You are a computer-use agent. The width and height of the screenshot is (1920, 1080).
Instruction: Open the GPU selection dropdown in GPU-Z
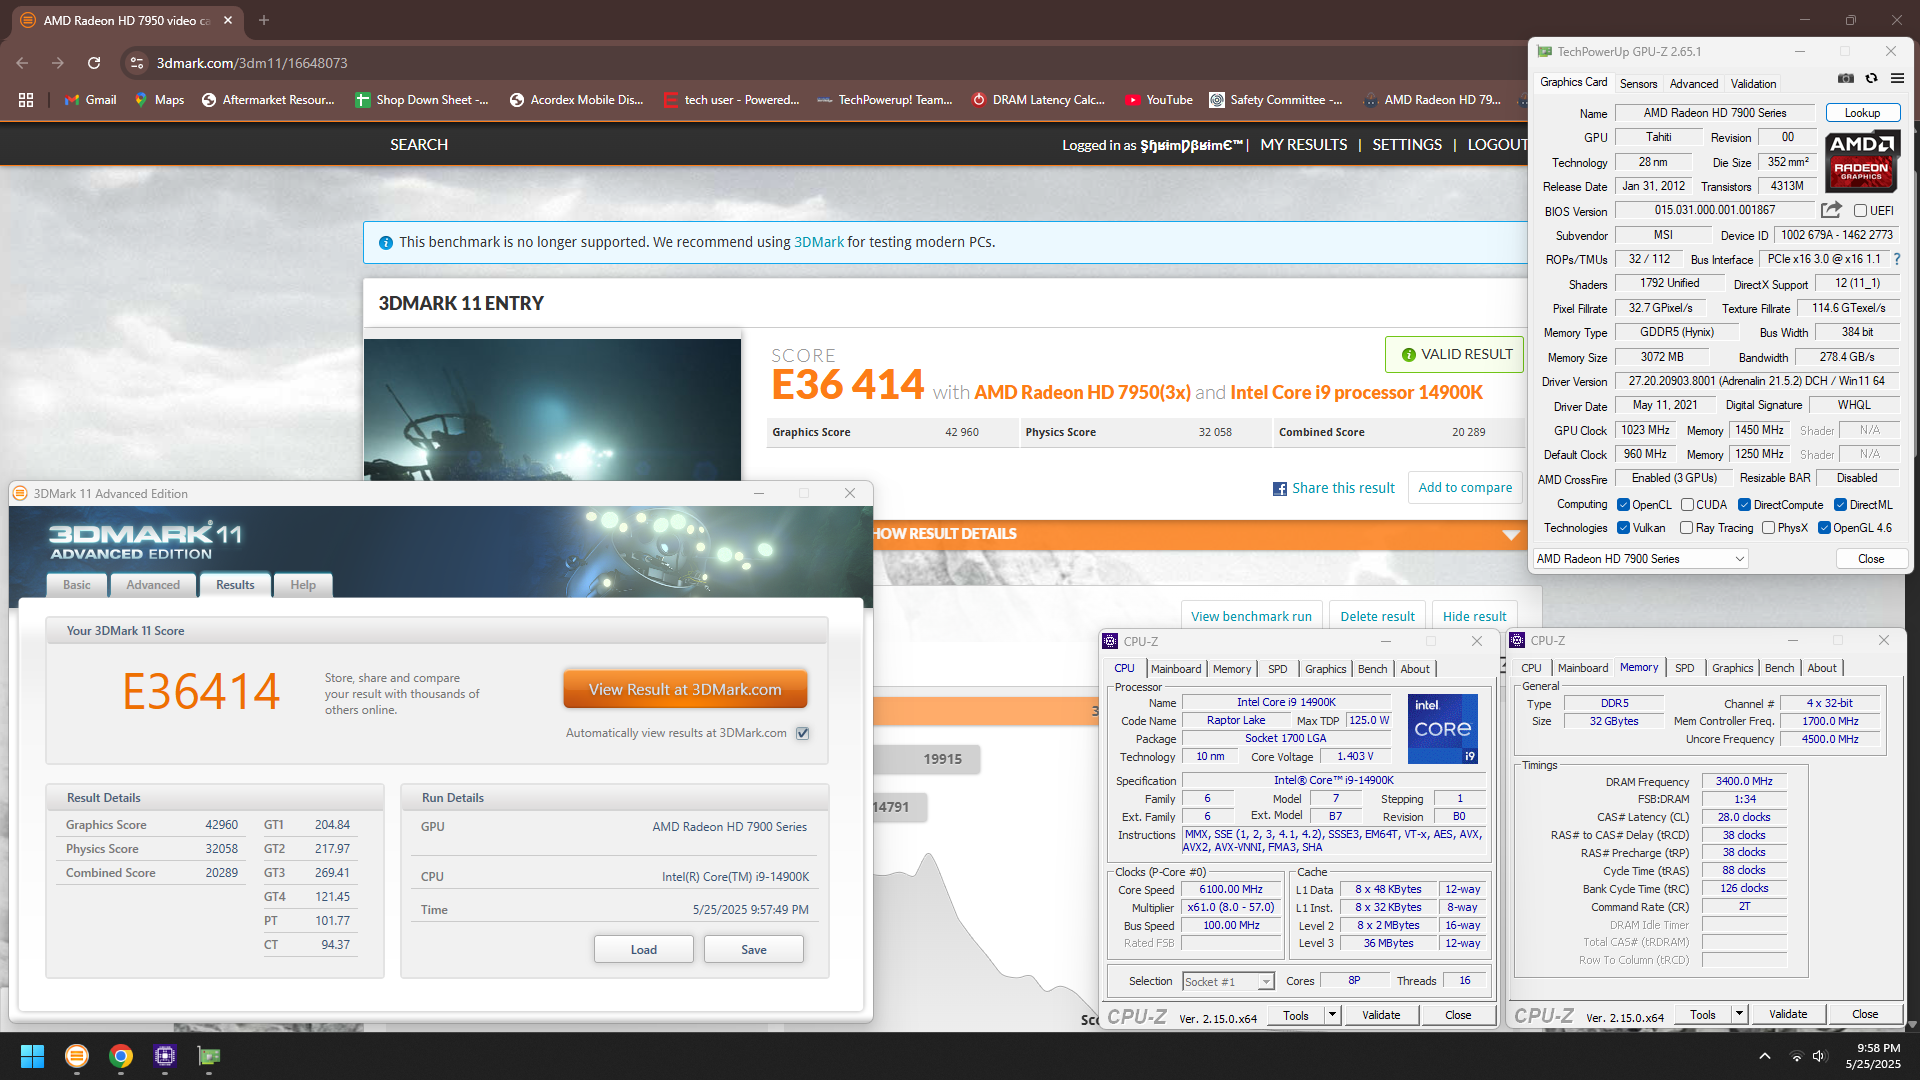(x=1640, y=559)
